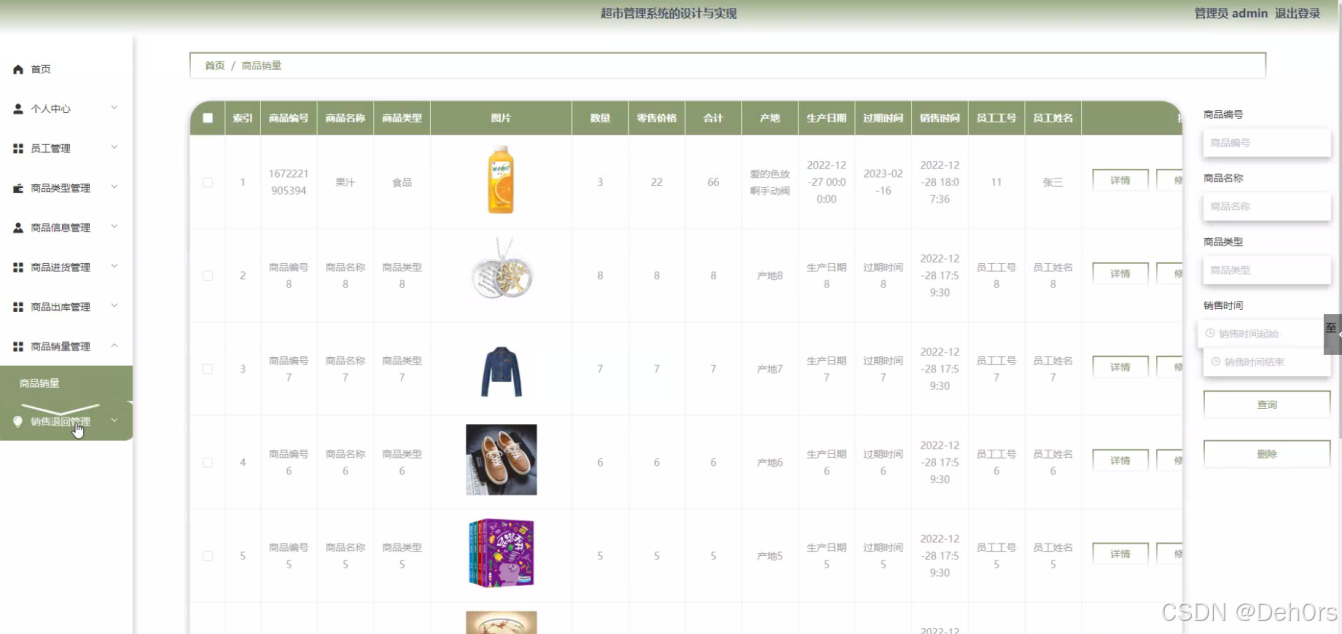Image resolution: width=1342 pixels, height=634 pixels.
Task: Check the checkbox for row 1 果汁
Action: pyautogui.click(x=207, y=182)
